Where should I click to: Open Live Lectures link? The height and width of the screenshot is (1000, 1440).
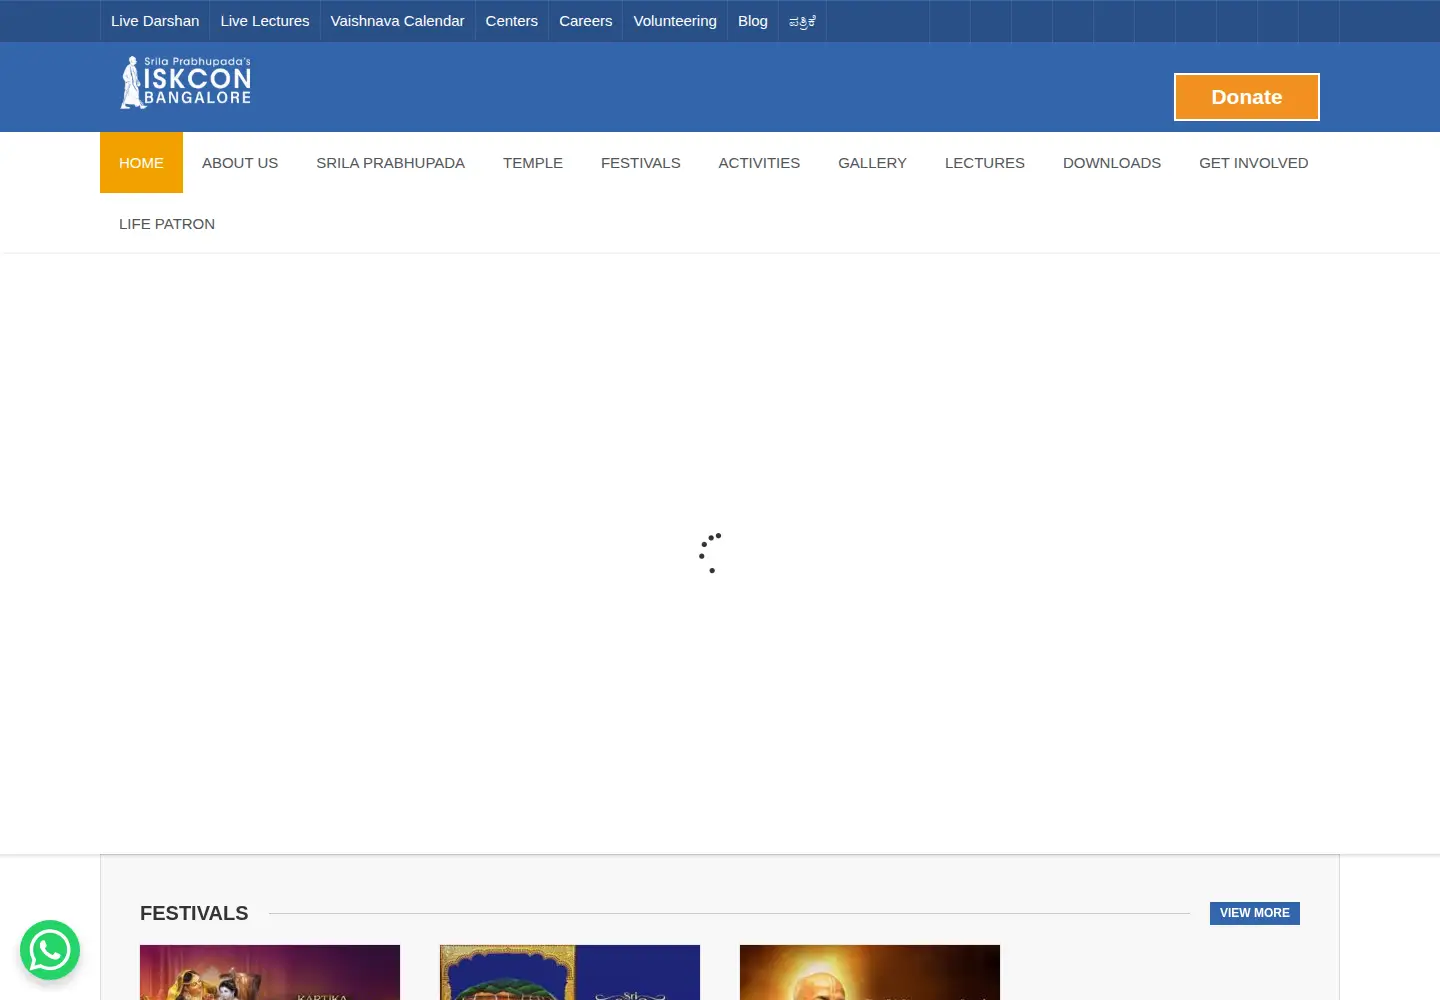click(265, 21)
